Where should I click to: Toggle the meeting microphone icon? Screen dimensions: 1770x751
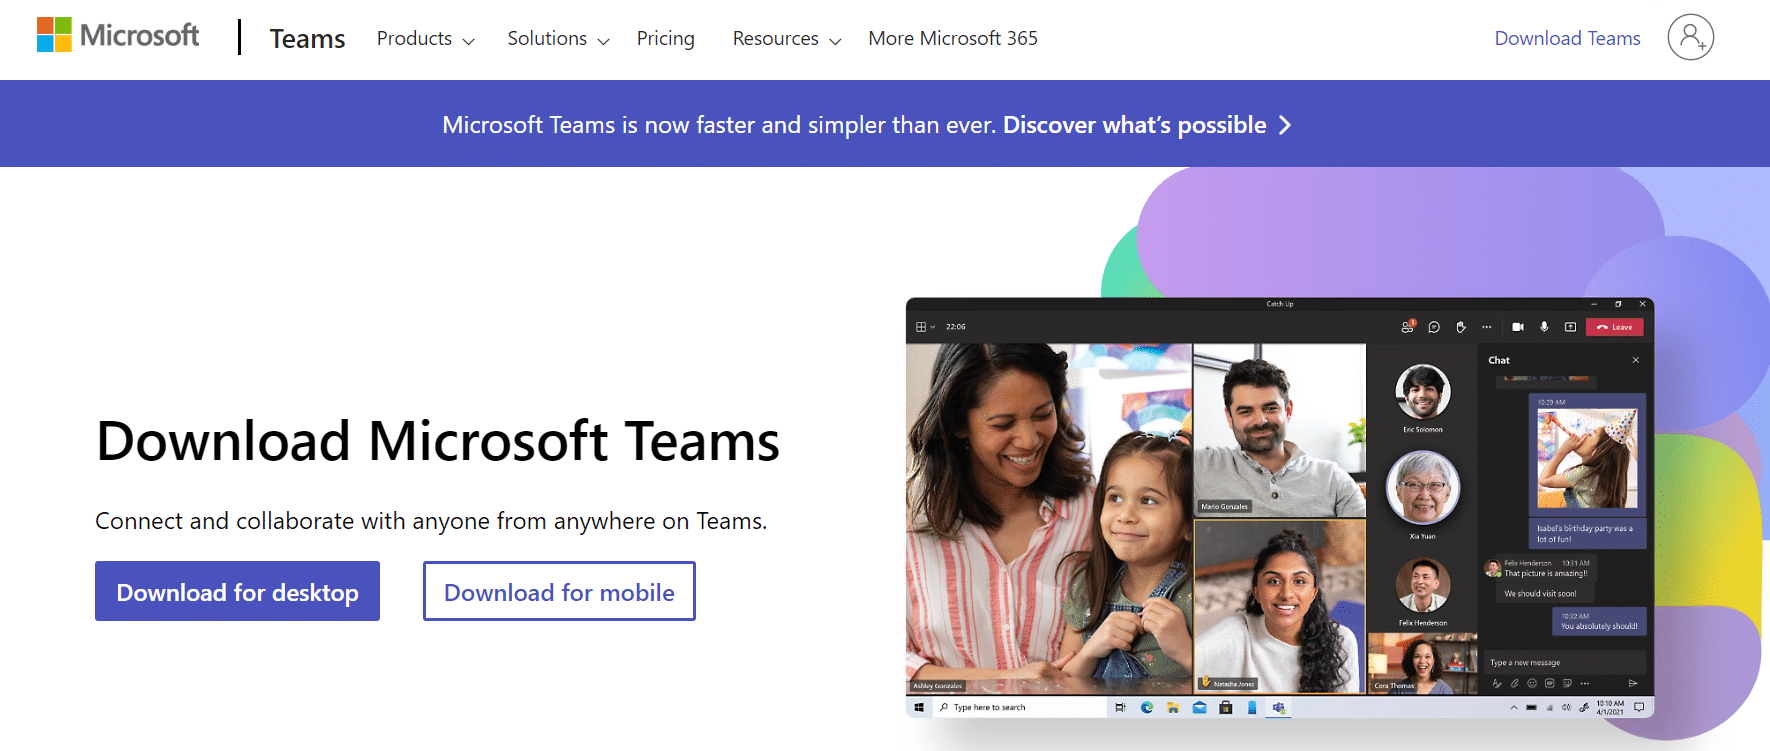1544,327
